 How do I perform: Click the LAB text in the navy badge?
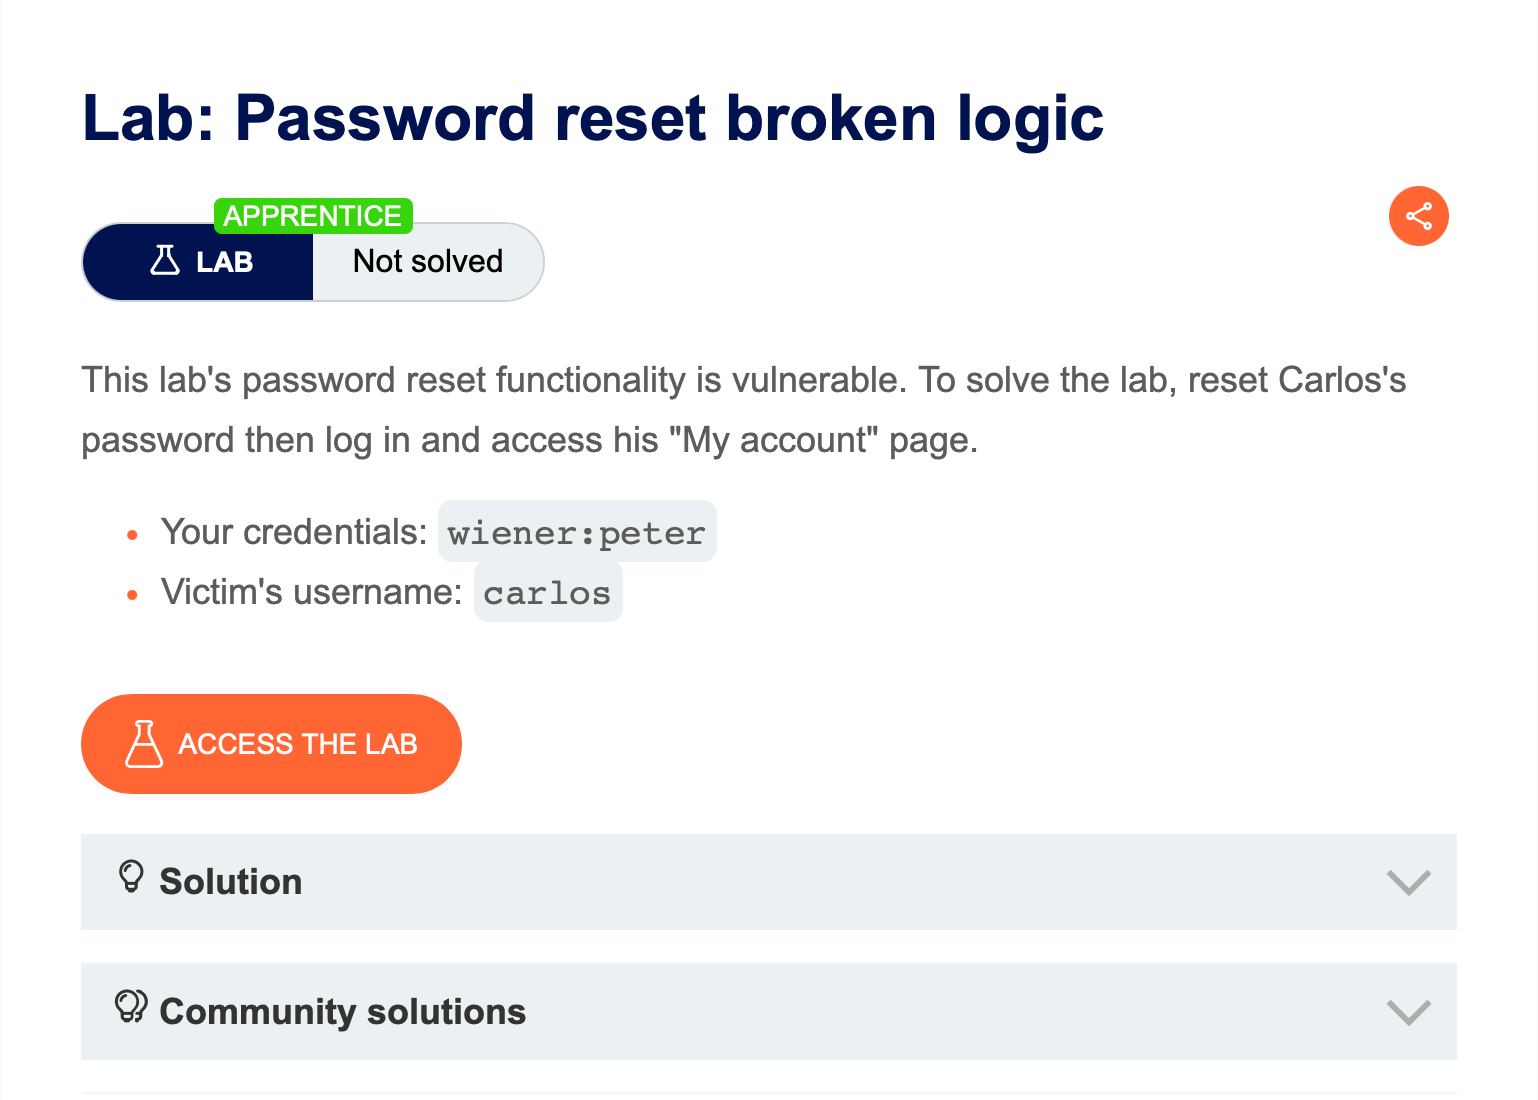(x=225, y=262)
